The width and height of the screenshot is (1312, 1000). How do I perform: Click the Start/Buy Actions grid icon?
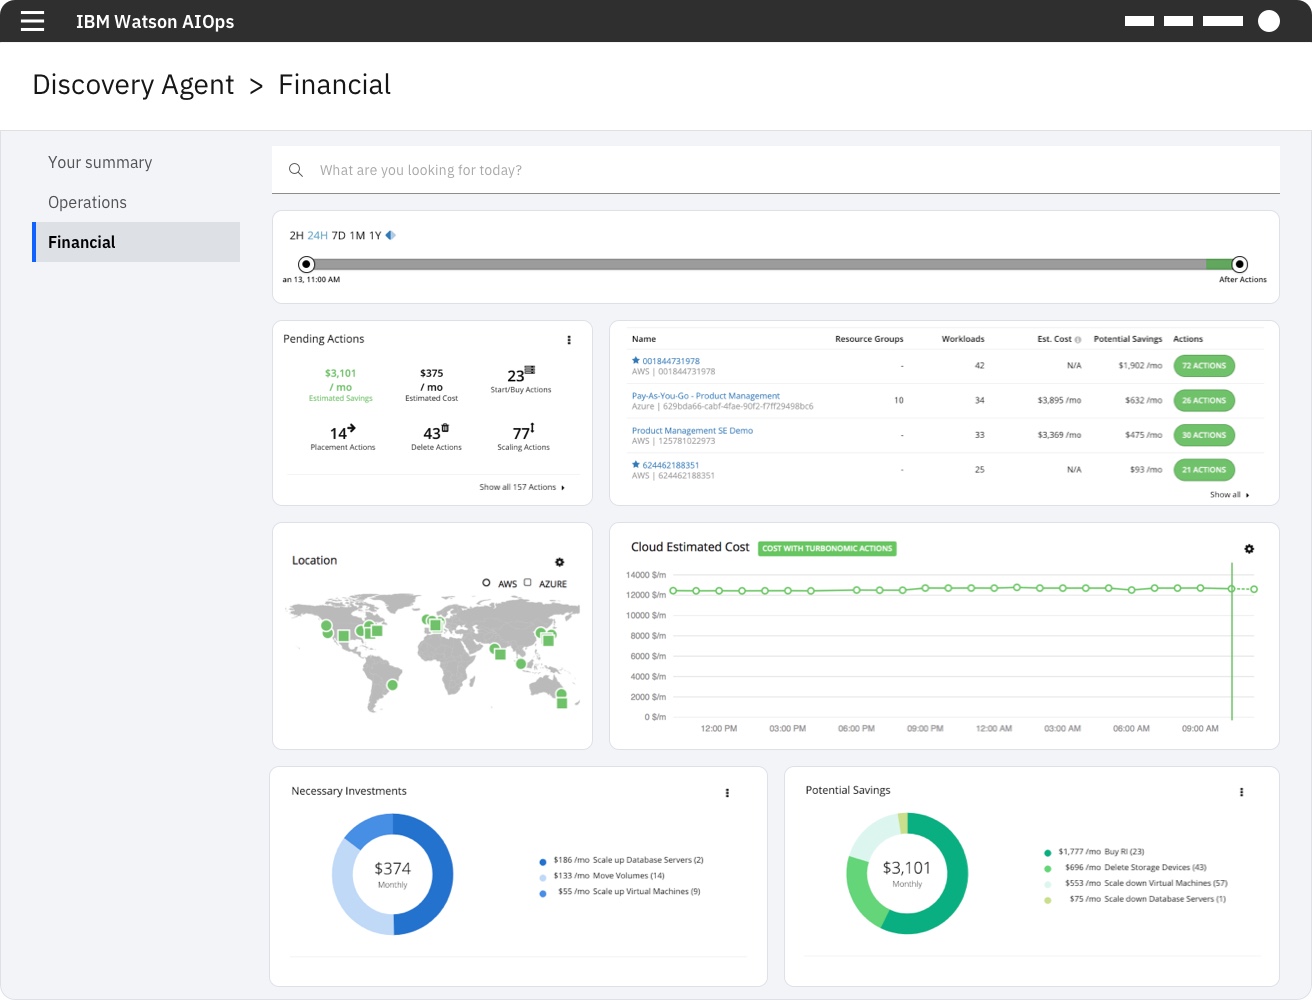coord(530,370)
